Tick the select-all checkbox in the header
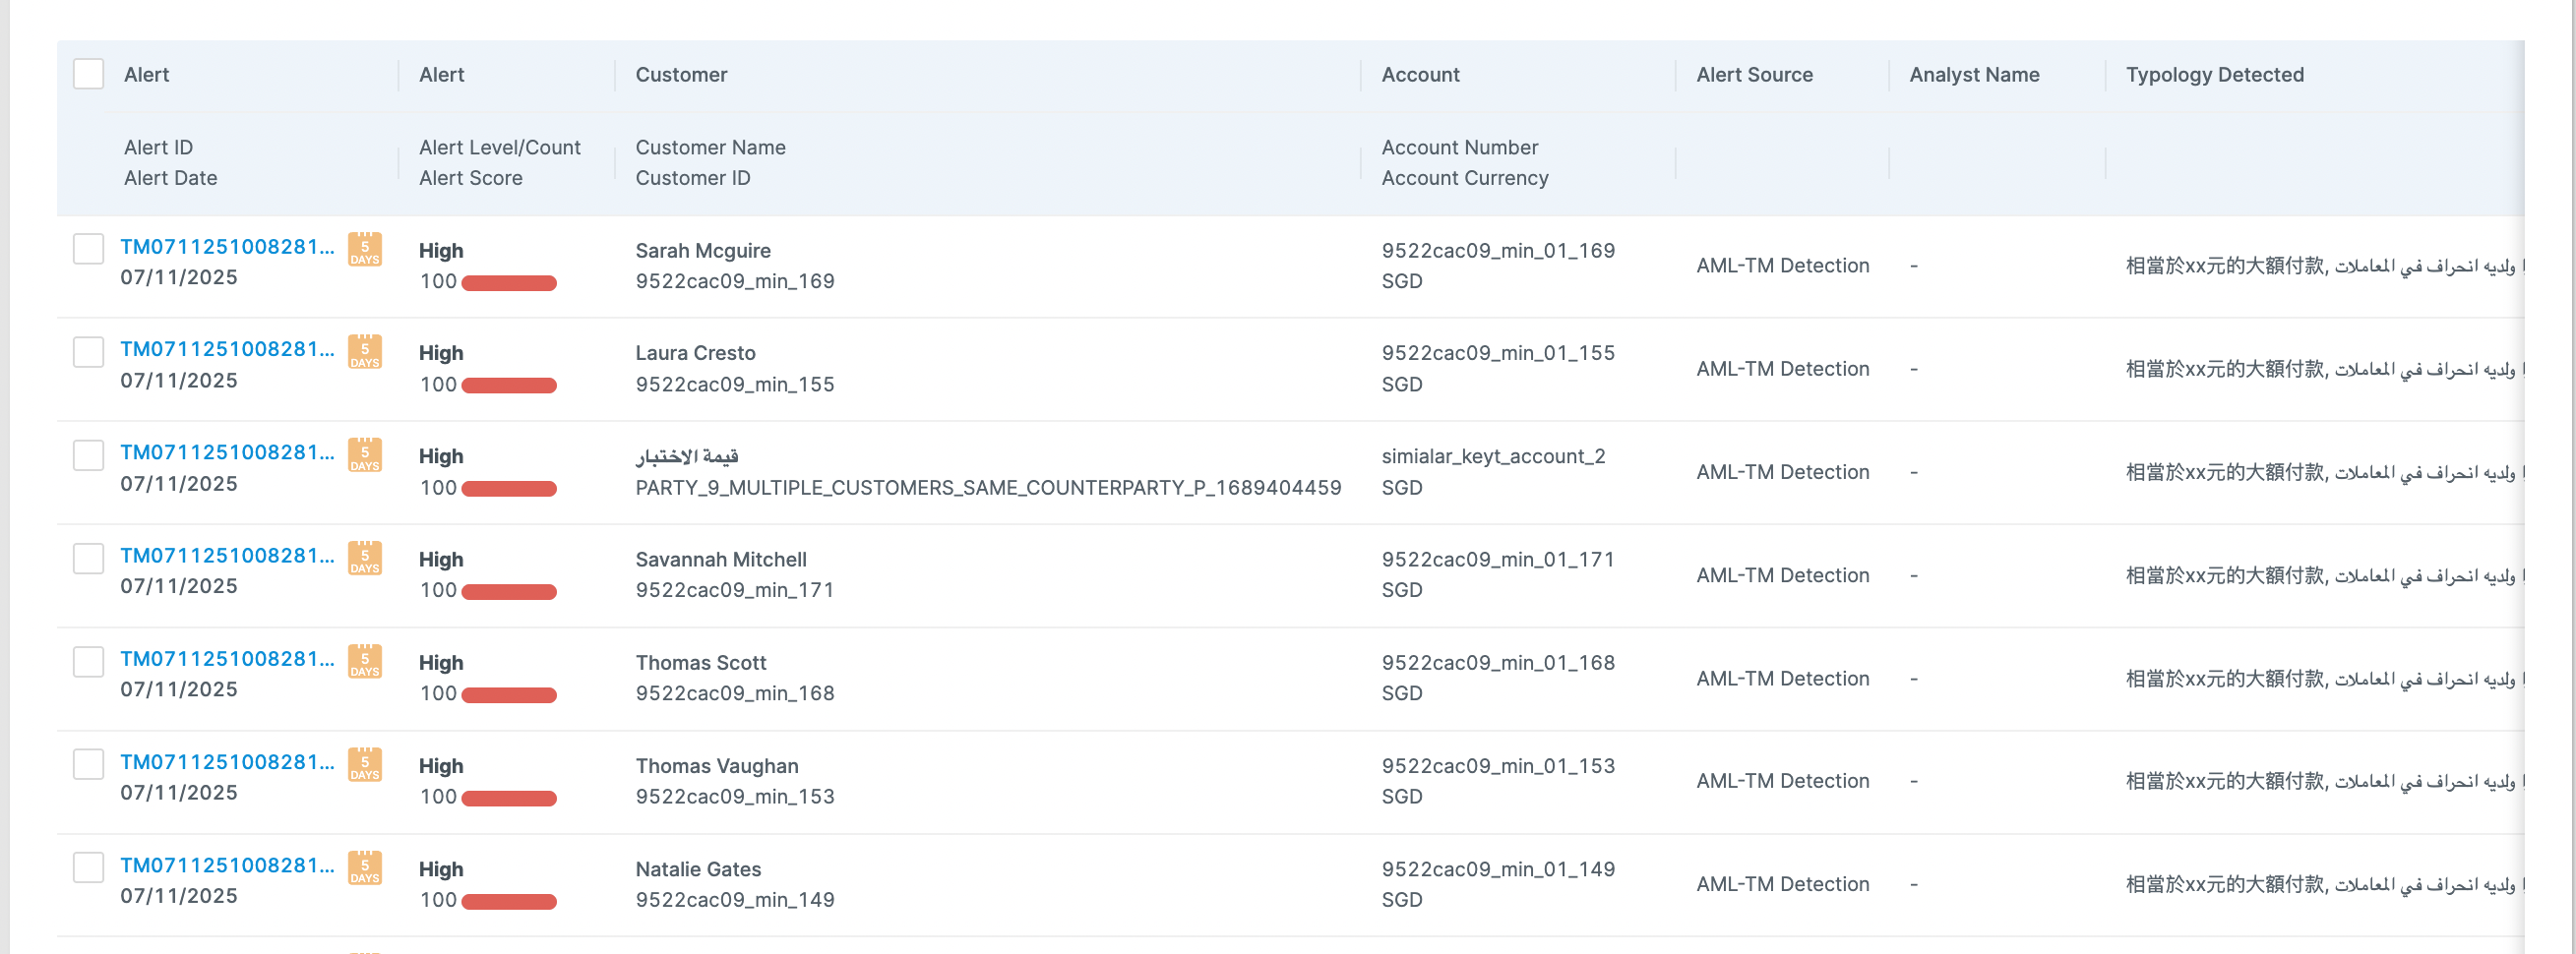Image resolution: width=2576 pixels, height=954 pixels. (89, 74)
